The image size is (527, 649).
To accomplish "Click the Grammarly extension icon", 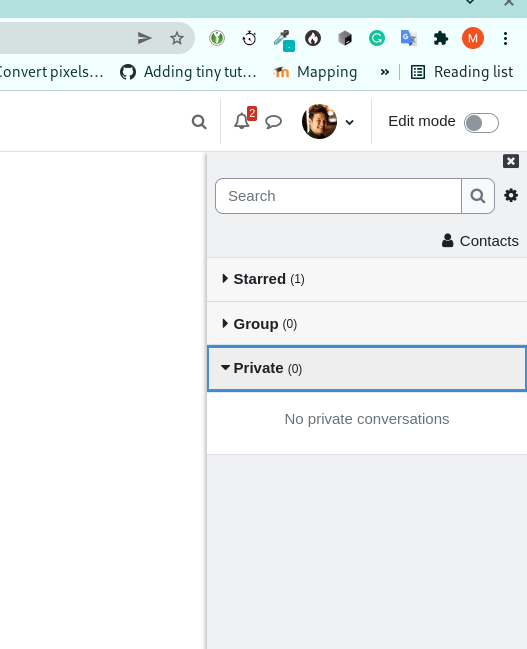I will [x=377, y=38].
